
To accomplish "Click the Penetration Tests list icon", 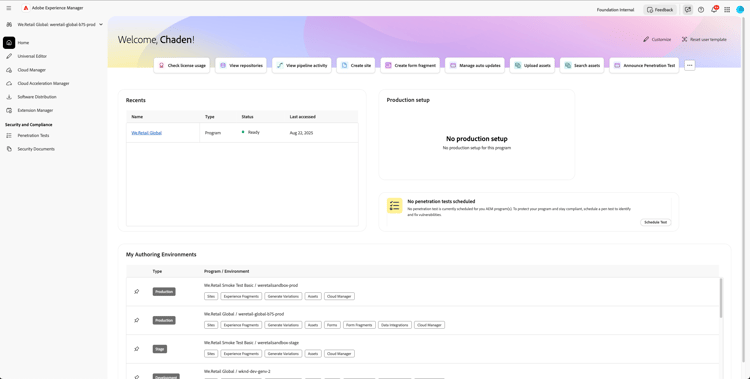I will click(9, 135).
